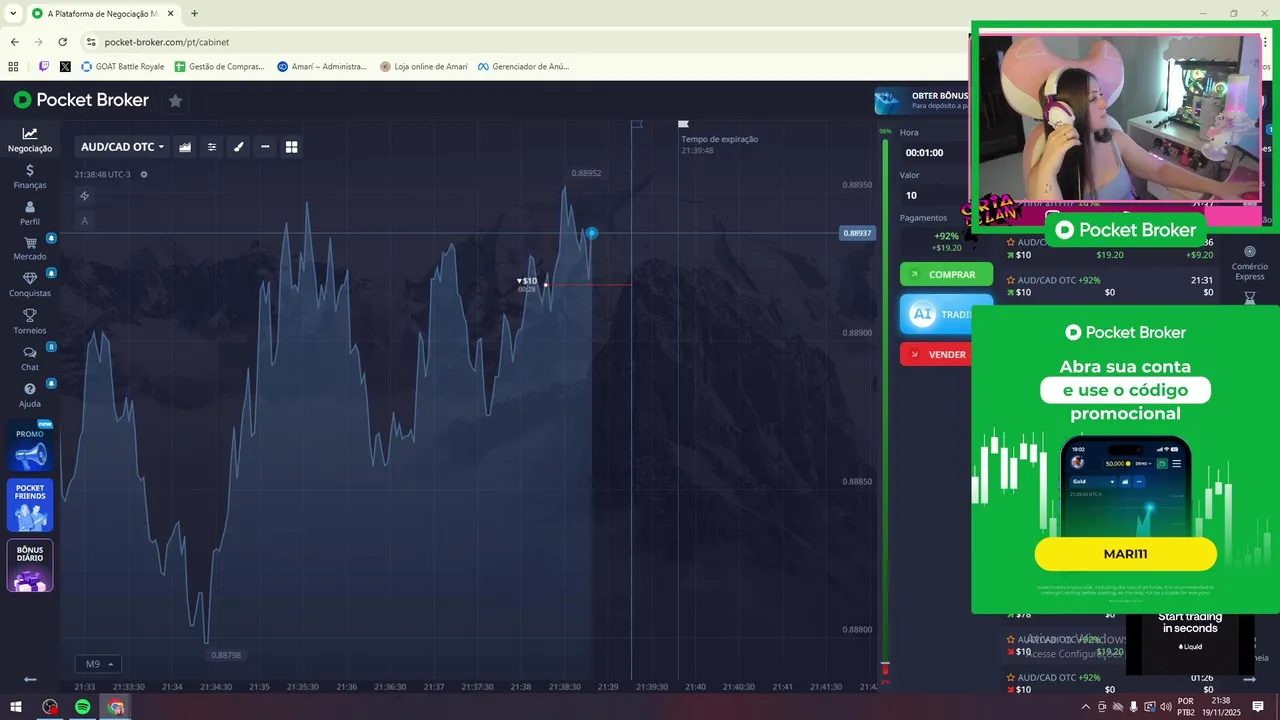Expand the AUD/CAD OTC asset dropdown
This screenshot has width=1280, height=720.
click(122, 147)
